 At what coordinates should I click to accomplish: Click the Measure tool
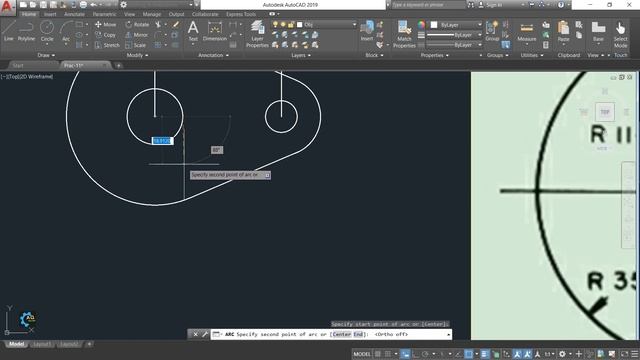[x=527, y=32]
